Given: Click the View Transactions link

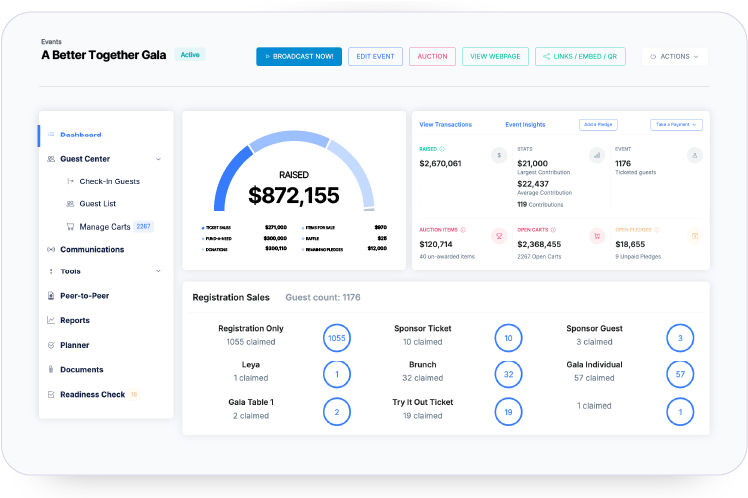Looking at the screenshot, I should 445,125.
